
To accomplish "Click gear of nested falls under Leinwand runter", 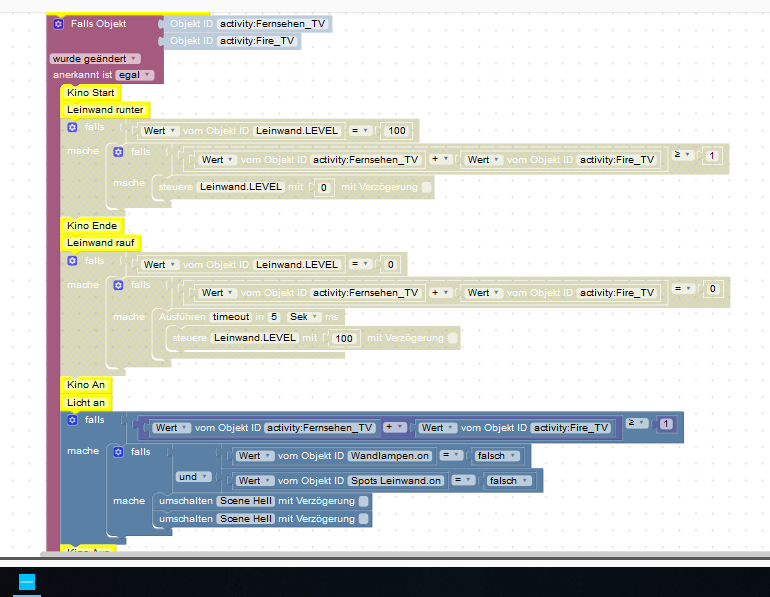I will [x=118, y=152].
